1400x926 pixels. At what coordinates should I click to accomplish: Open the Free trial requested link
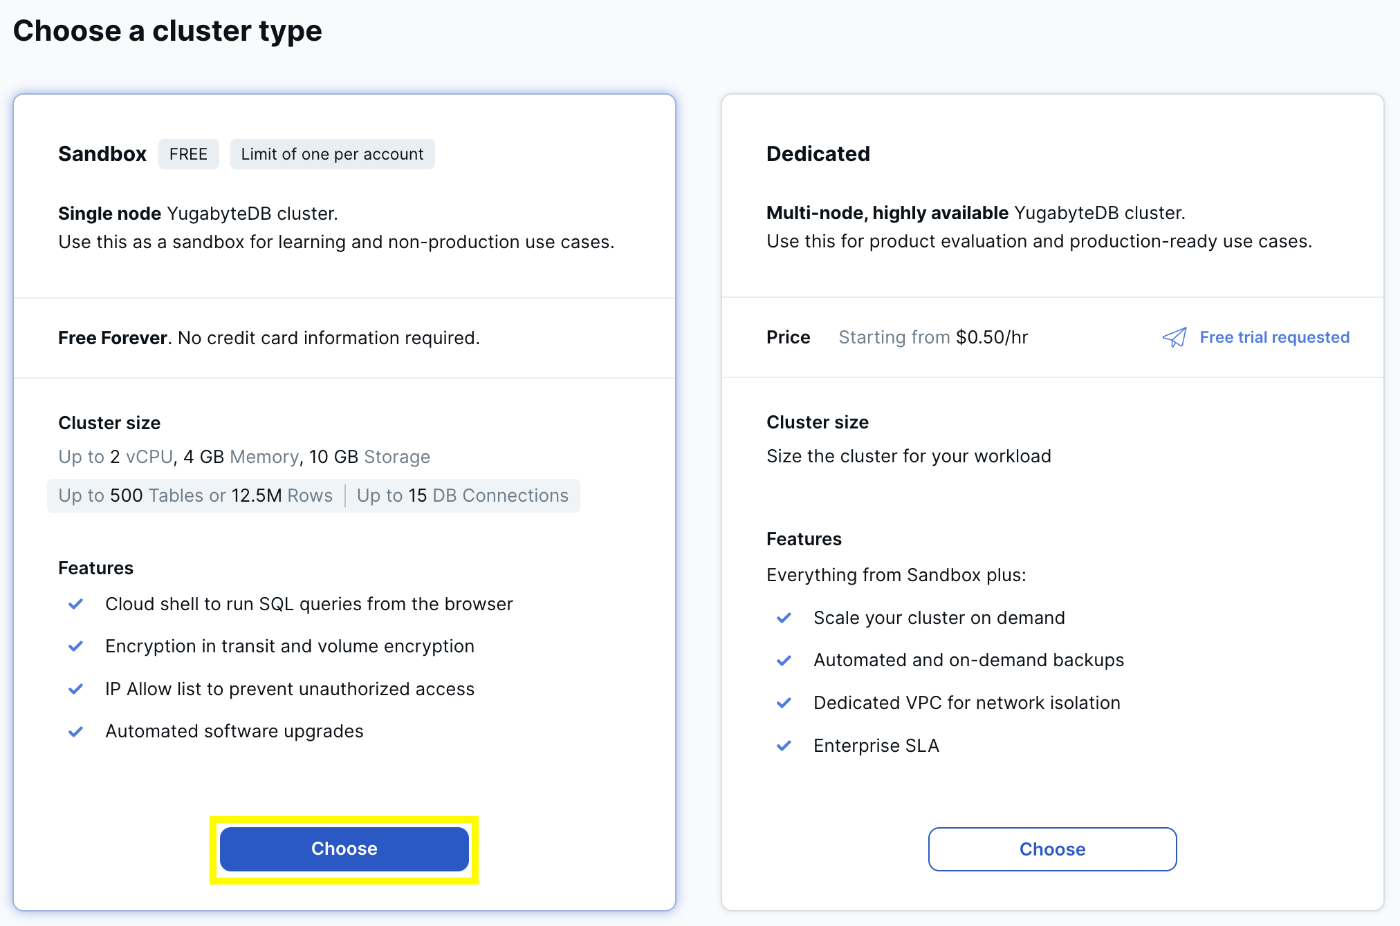(1274, 337)
